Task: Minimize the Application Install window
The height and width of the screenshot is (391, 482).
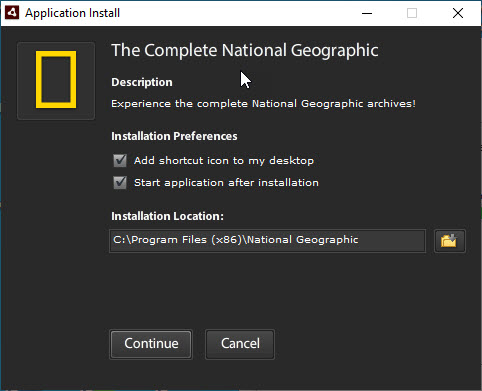Action: 367,13
